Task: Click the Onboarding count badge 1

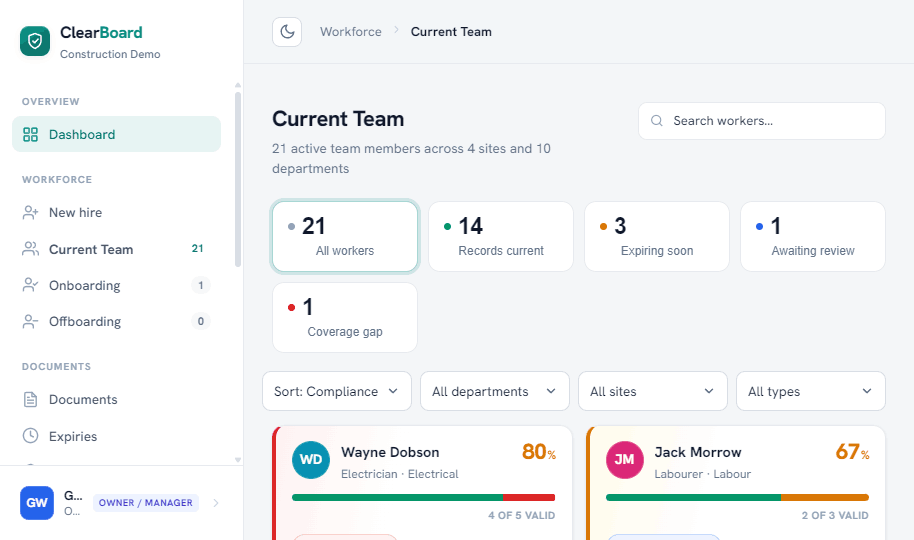Action: (x=201, y=285)
